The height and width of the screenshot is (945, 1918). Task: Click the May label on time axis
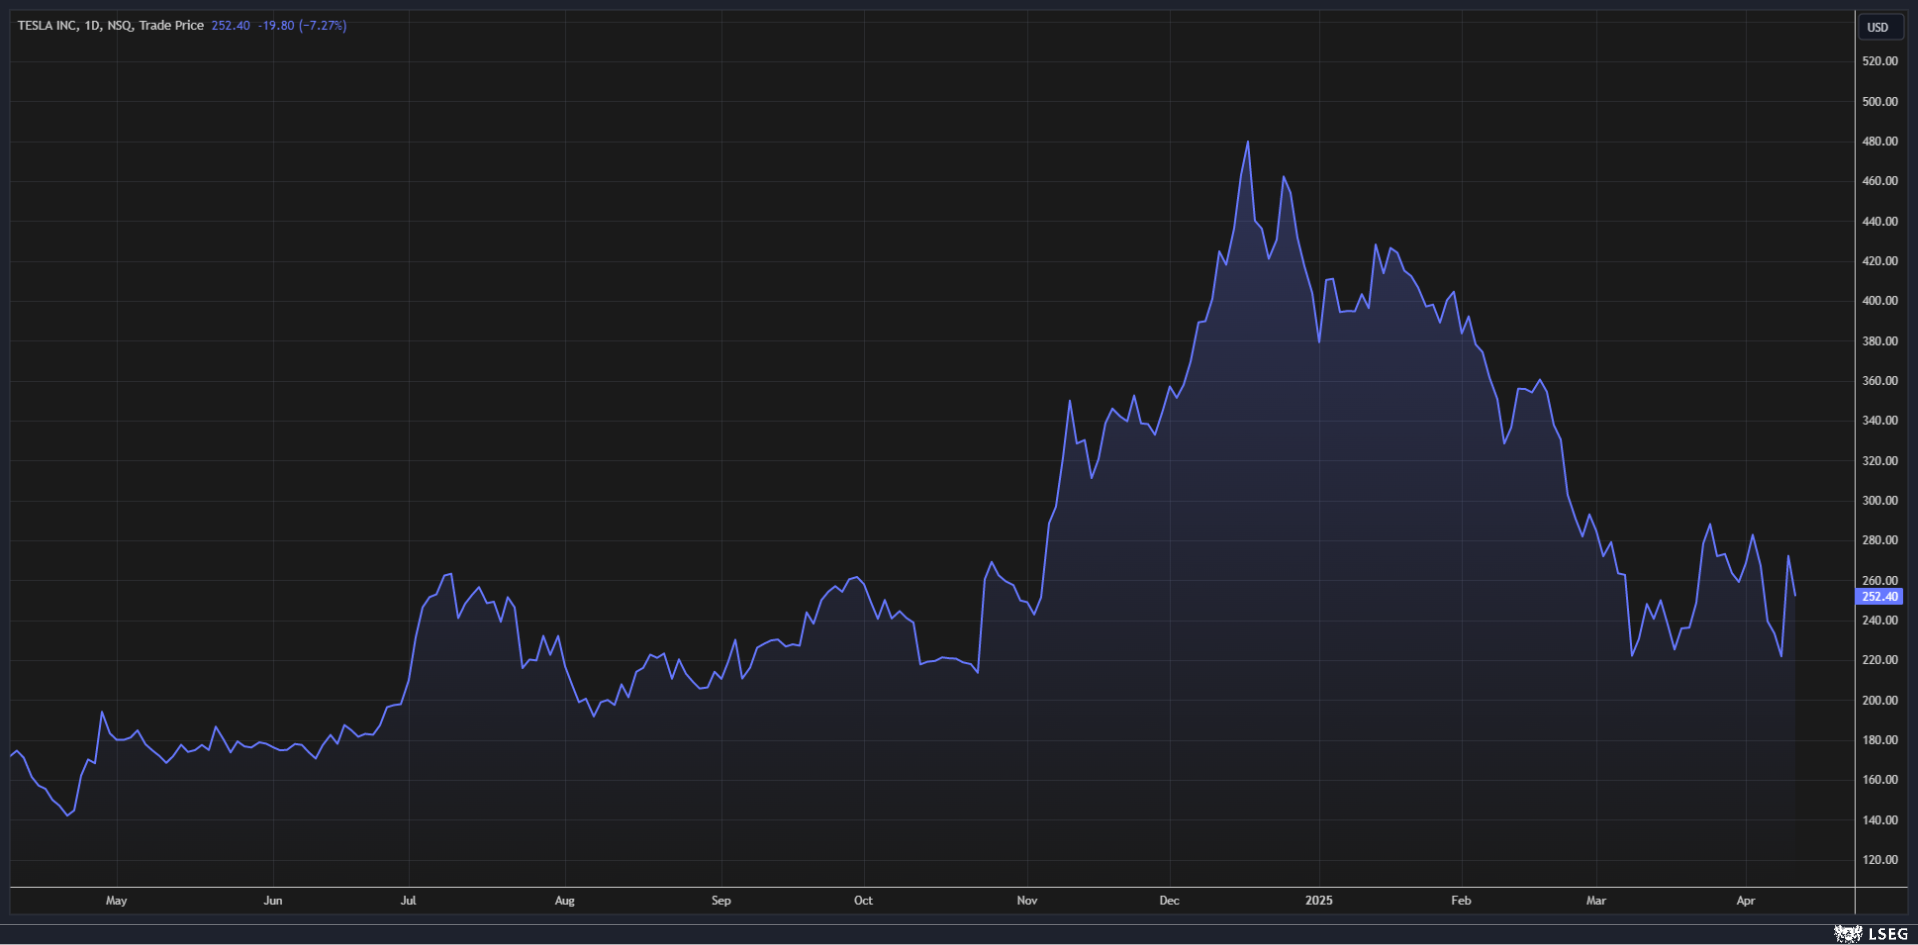116,900
